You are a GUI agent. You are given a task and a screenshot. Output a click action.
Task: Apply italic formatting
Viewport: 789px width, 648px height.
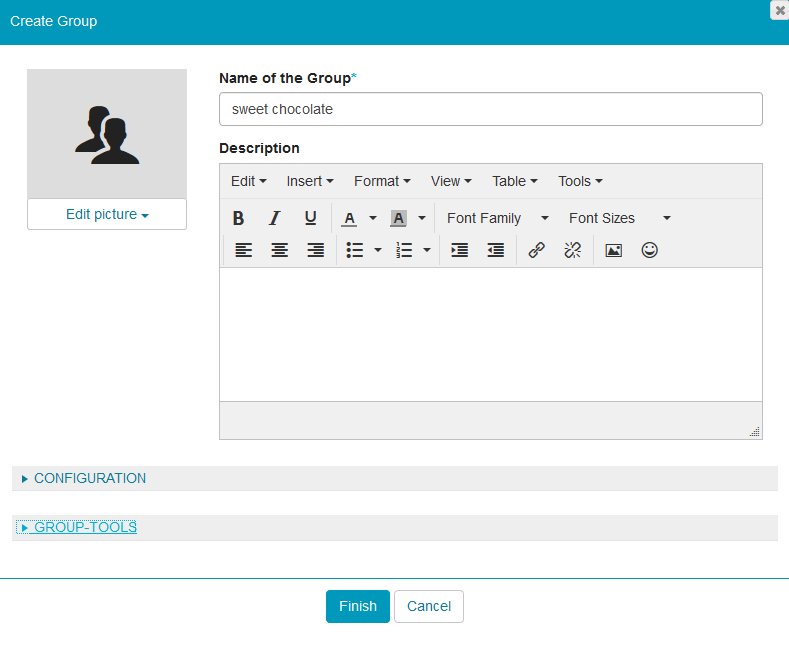pyautogui.click(x=274, y=218)
